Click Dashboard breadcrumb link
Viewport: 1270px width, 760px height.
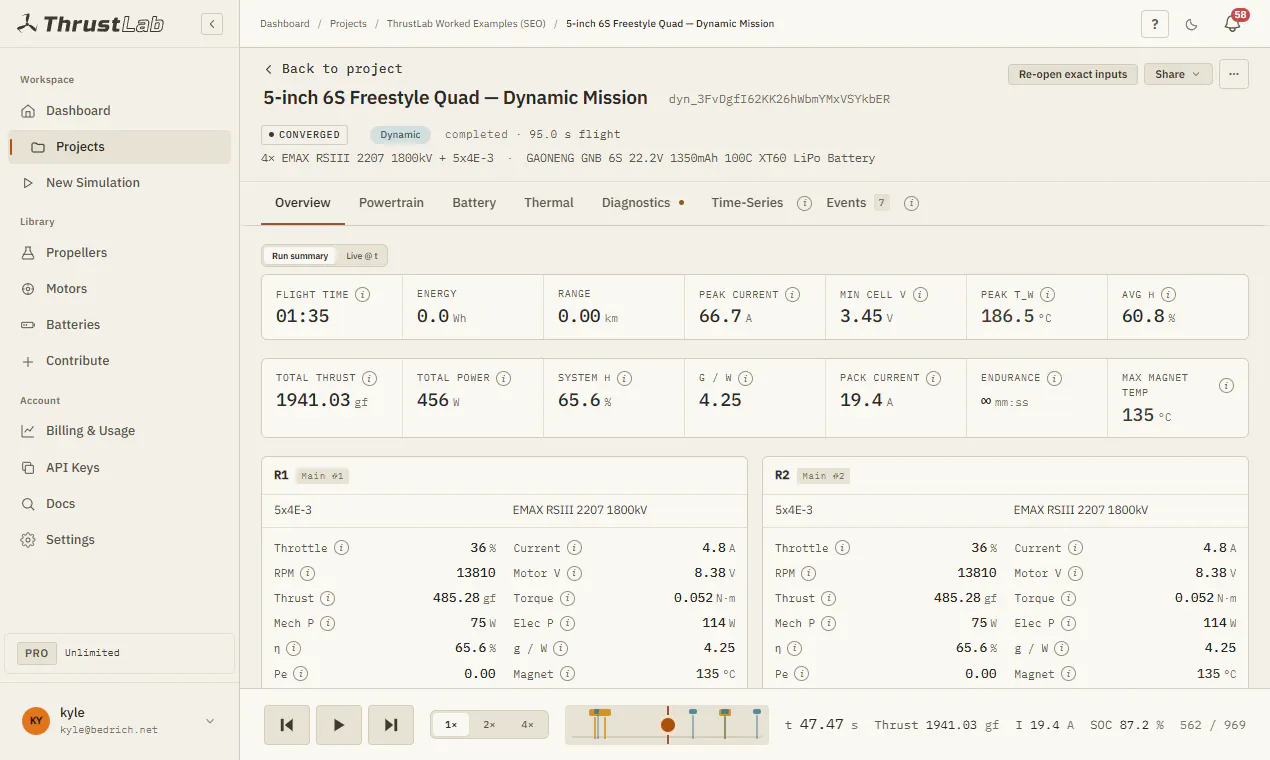(x=284, y=24)
